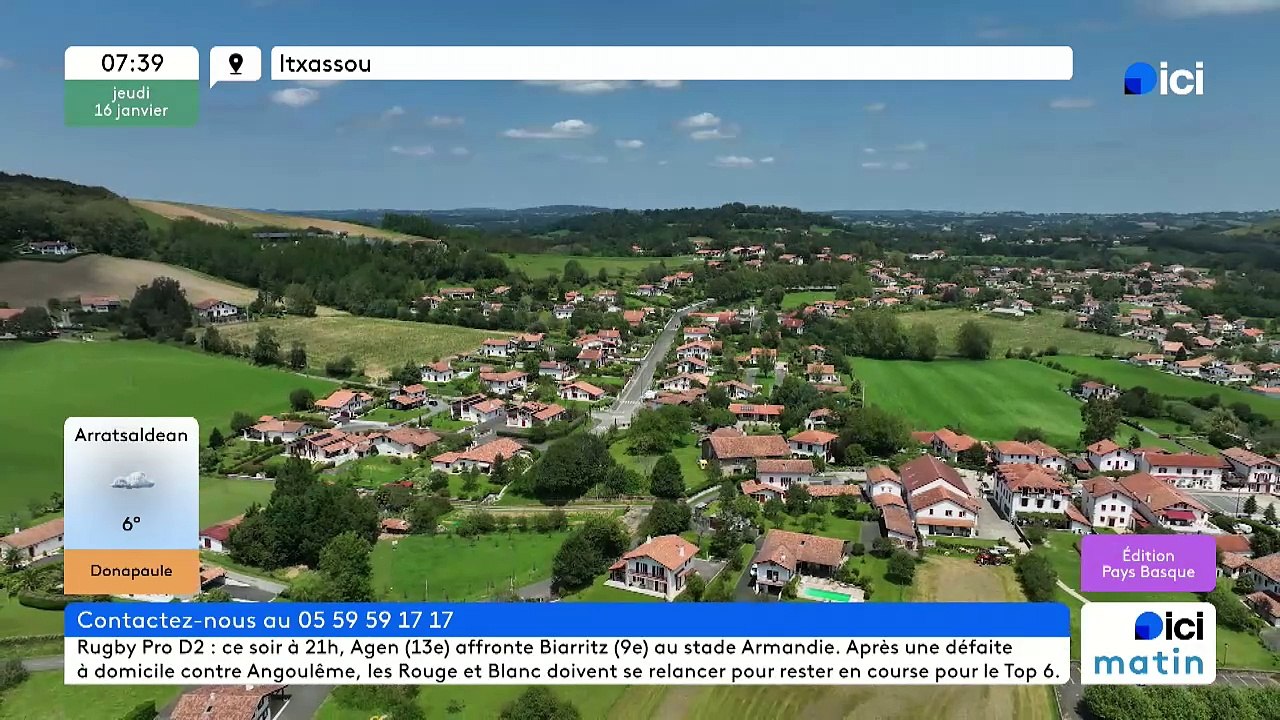Viewport: 1280px width, 720px height.
Task: Click the Rugby Pro D2 news ticker
Action: [567, 660]
